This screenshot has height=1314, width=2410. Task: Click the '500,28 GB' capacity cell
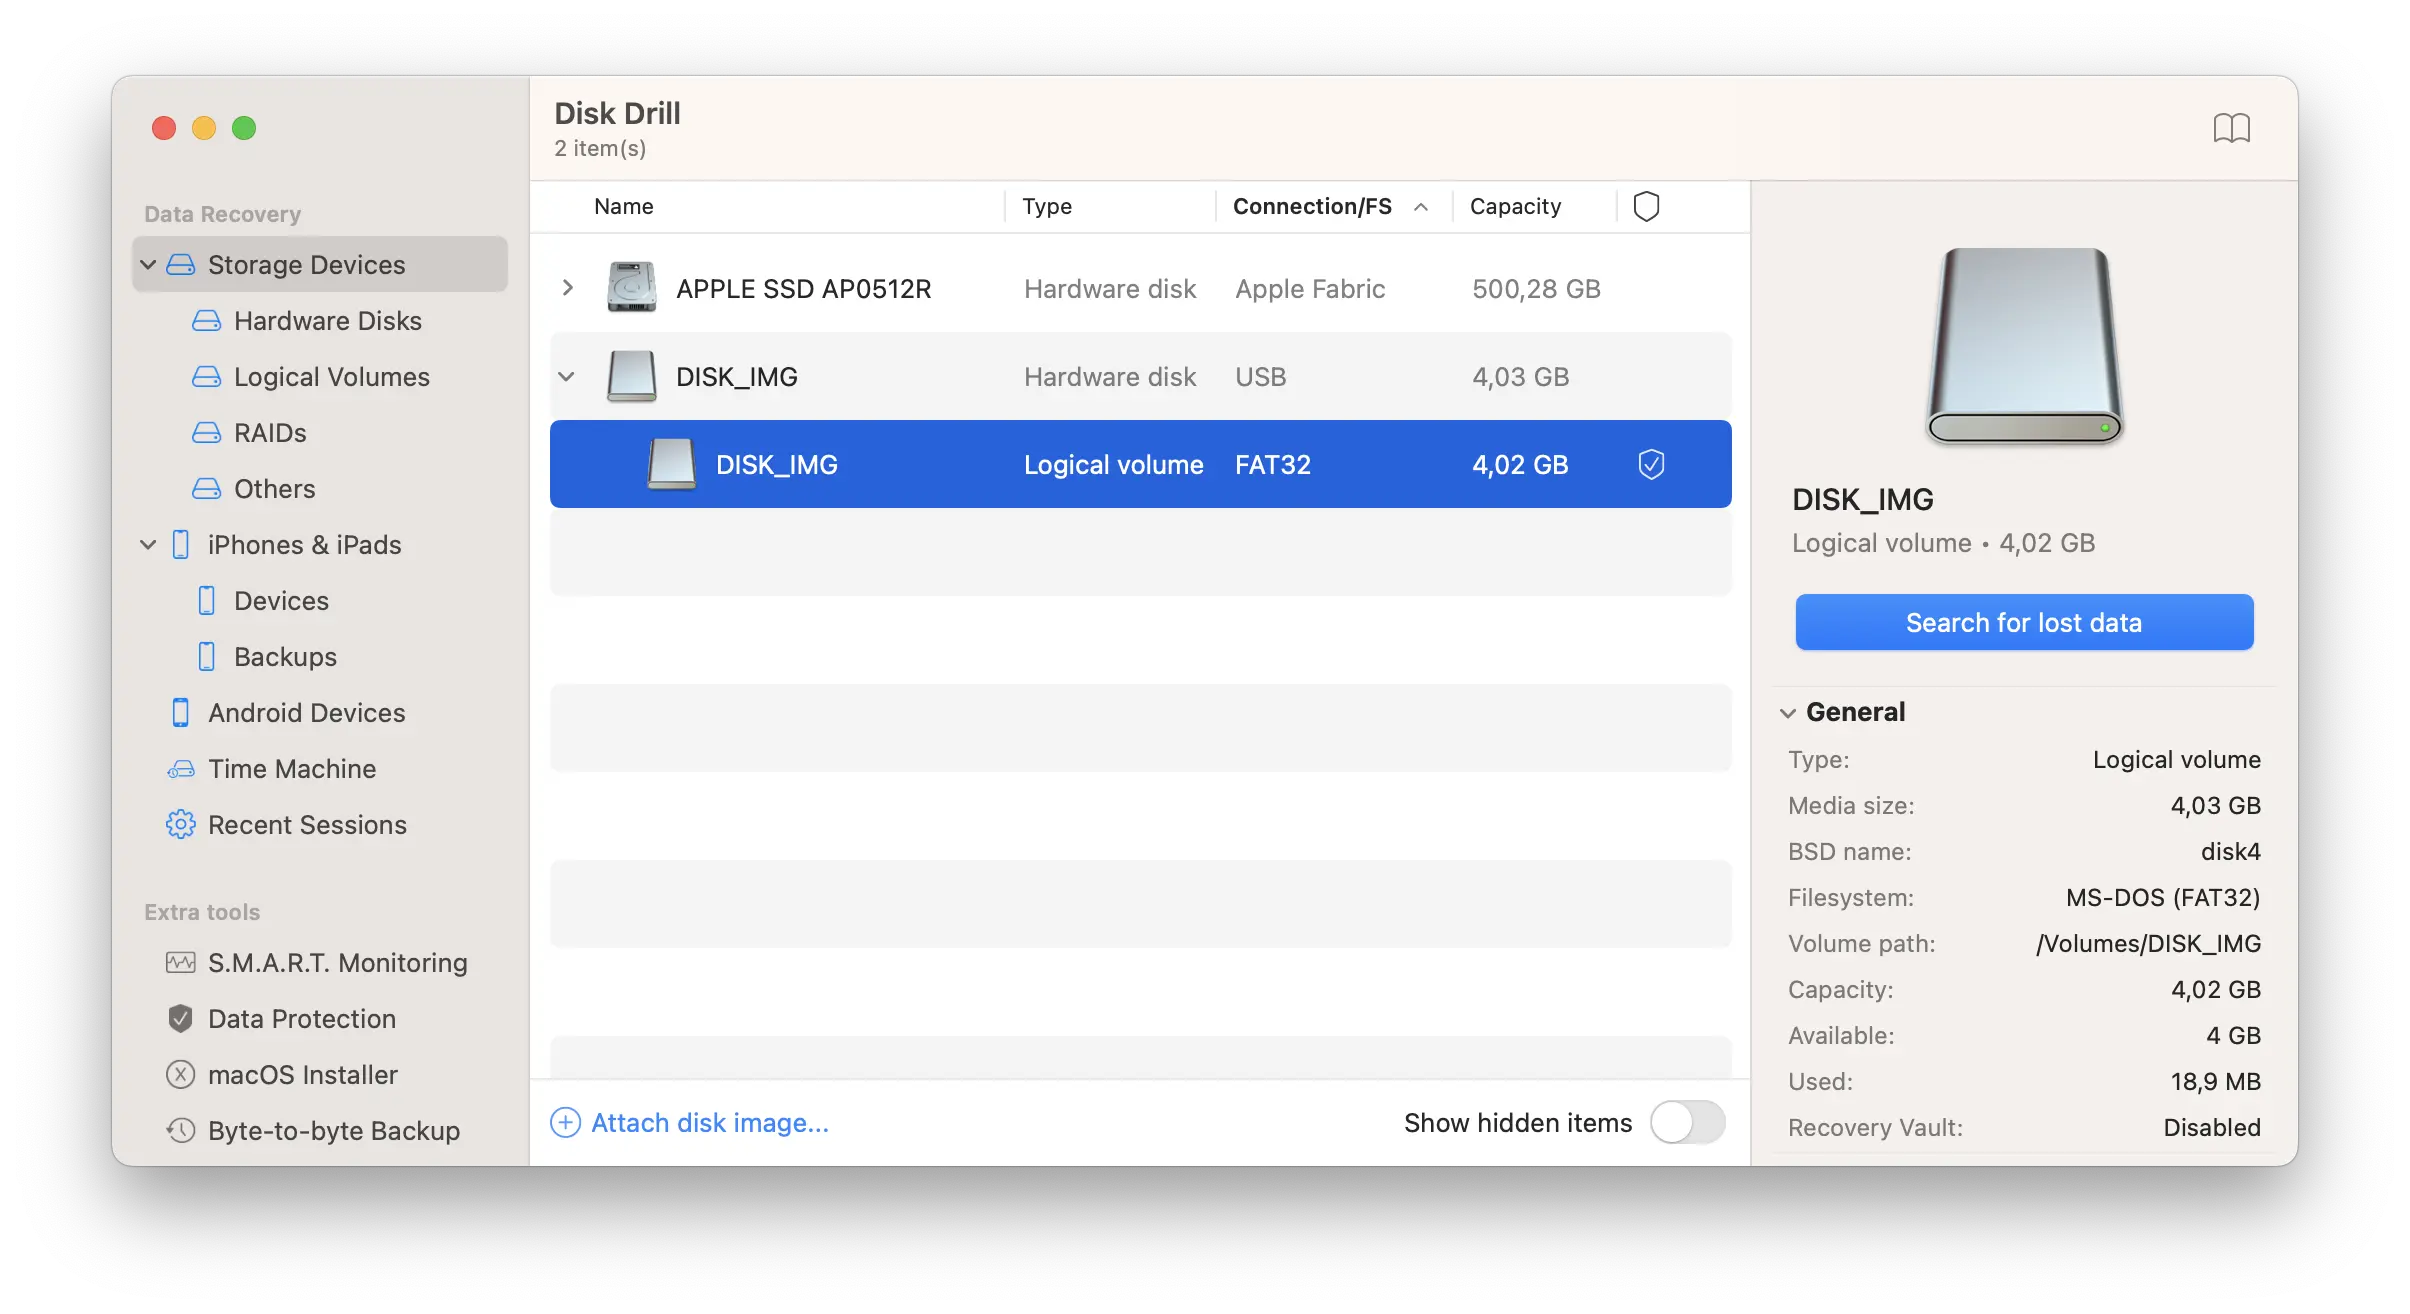coord(1536,288)
